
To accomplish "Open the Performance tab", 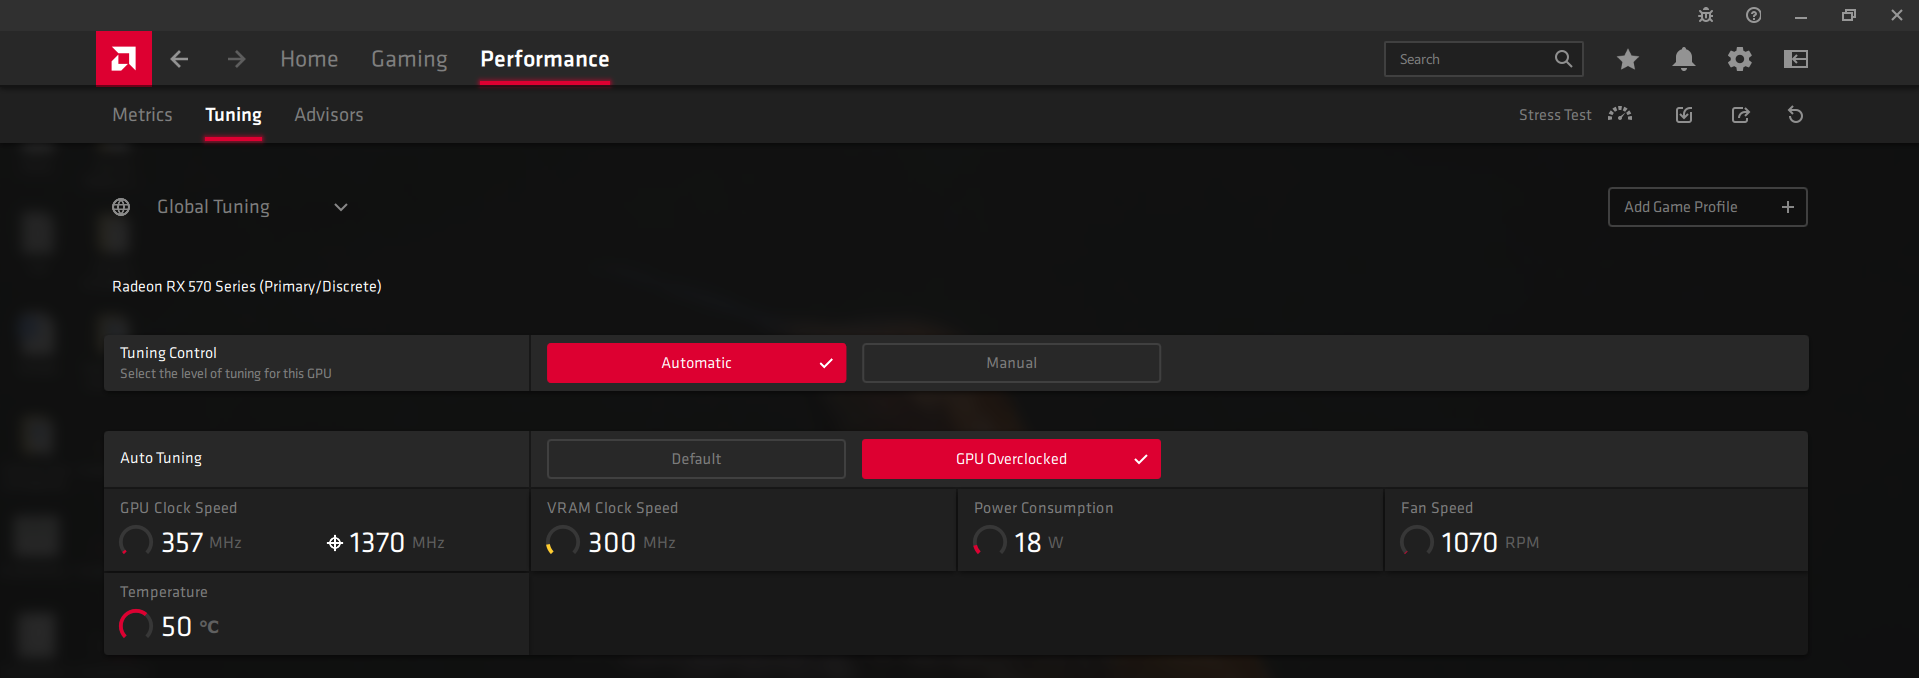I will click(545, 59).
